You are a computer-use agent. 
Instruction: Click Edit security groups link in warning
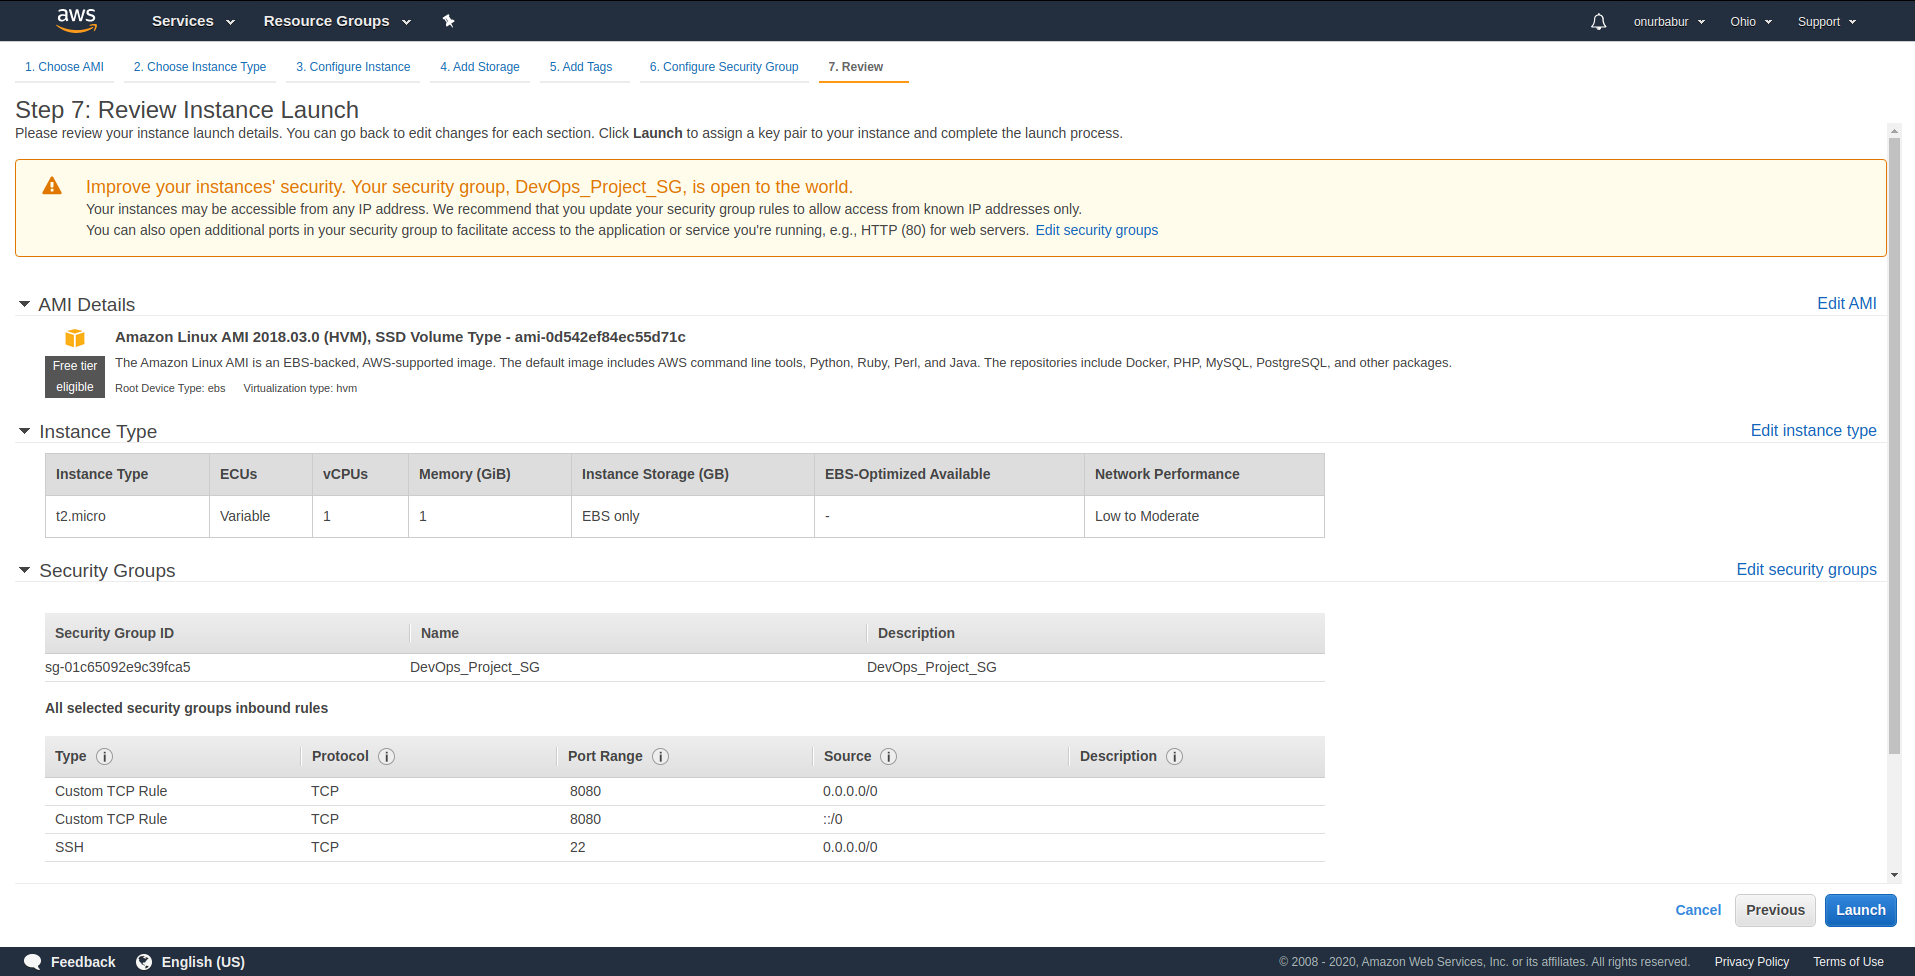click(x=1096, y=230)
